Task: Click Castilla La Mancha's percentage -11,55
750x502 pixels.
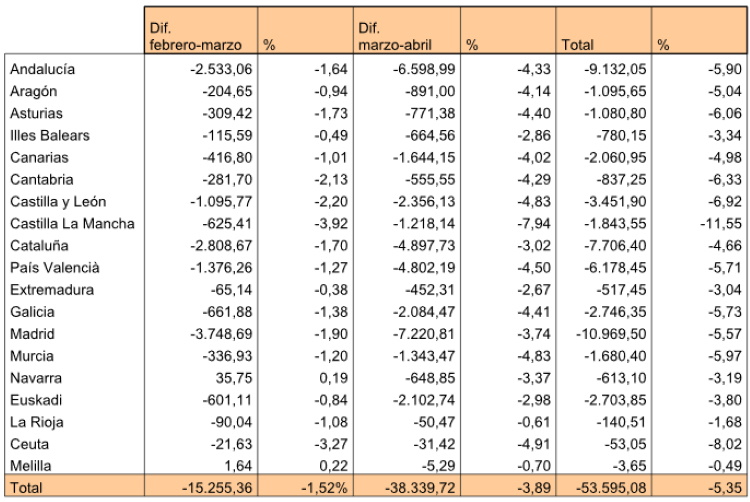Action: (721, 224)
